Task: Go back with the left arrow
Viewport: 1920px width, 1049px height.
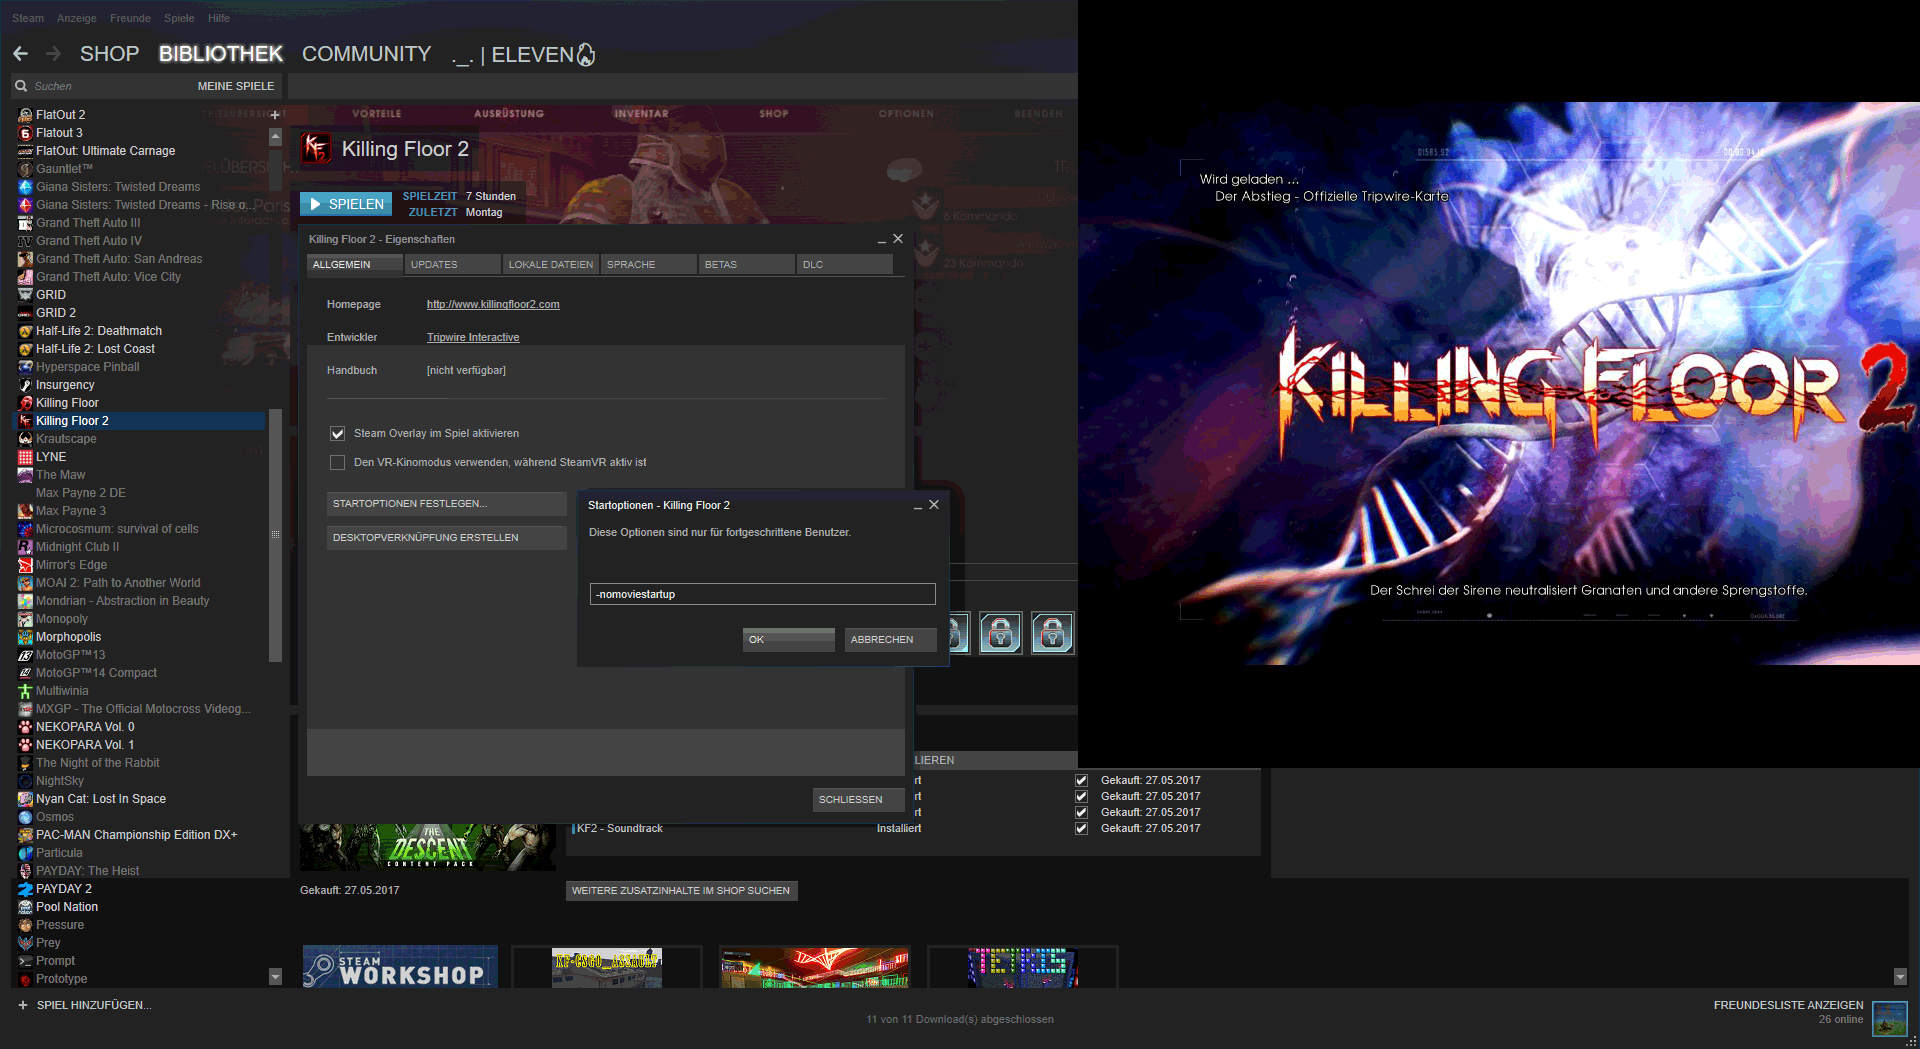Action: click(x=21, y=54)
